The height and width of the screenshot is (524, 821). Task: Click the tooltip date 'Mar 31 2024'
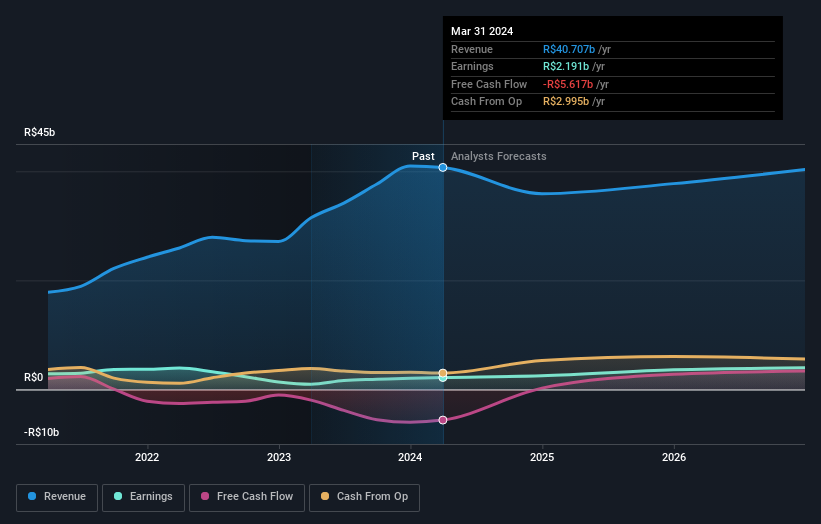coord(482,31)
